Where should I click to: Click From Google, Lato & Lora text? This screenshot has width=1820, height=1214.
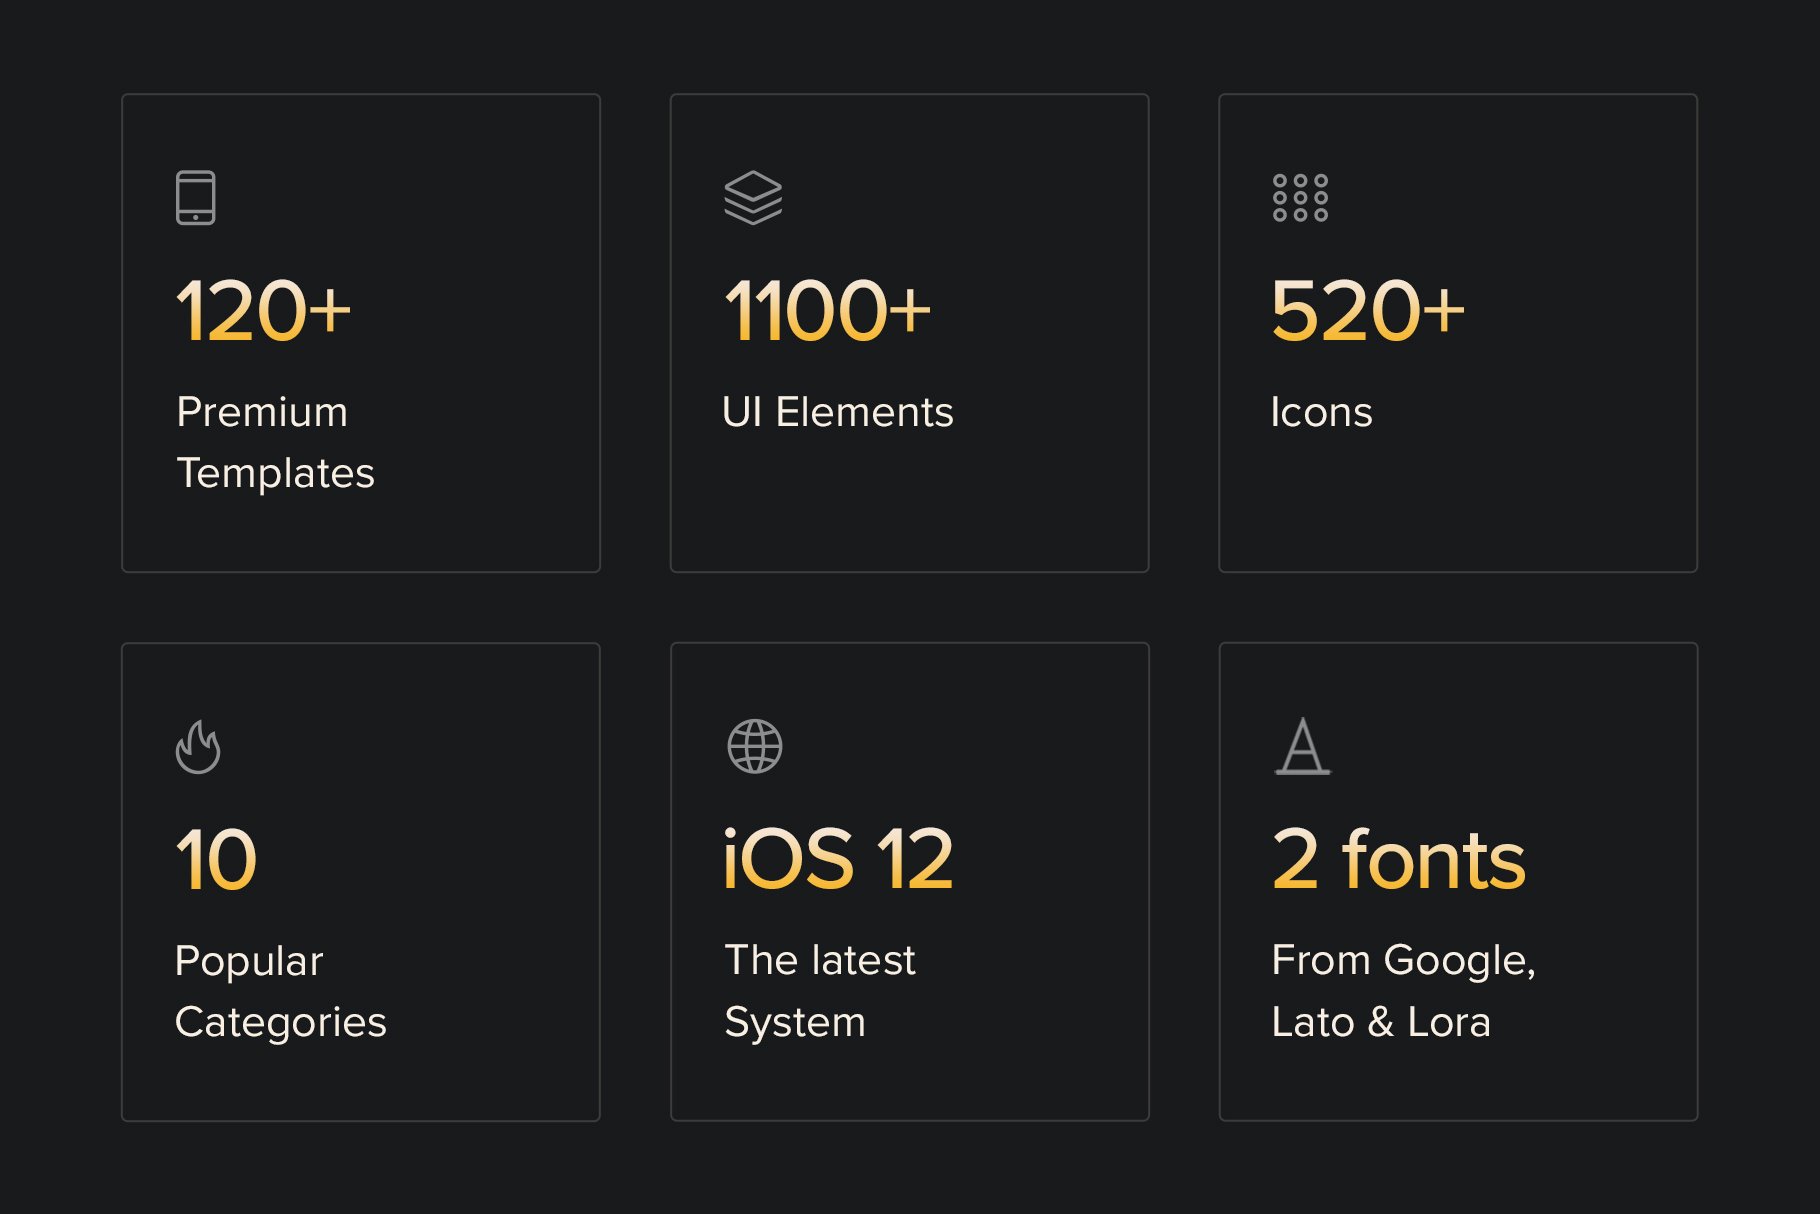[x=1403, y=992]
